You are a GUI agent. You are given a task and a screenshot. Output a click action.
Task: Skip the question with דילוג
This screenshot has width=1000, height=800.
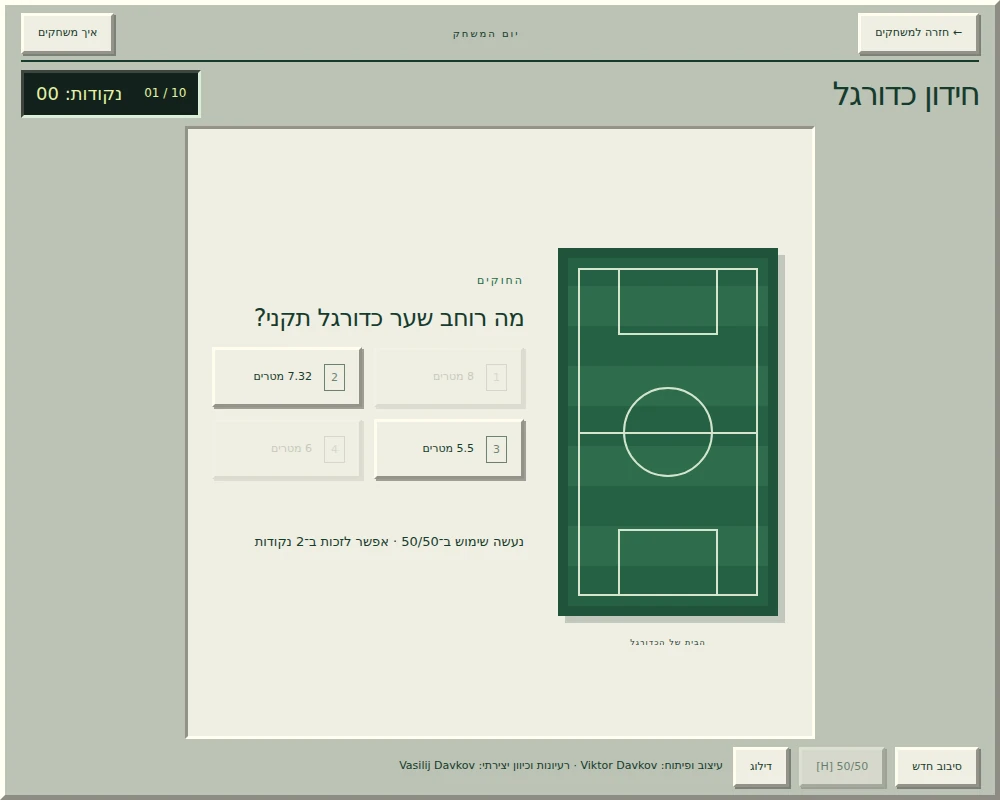761,766
